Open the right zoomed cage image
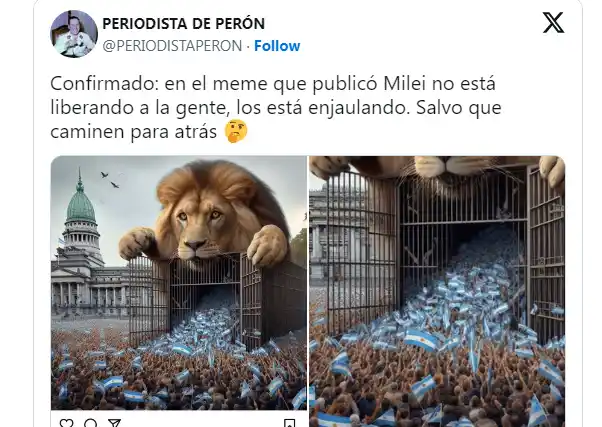602x427 pixels. tap(437, 291)
